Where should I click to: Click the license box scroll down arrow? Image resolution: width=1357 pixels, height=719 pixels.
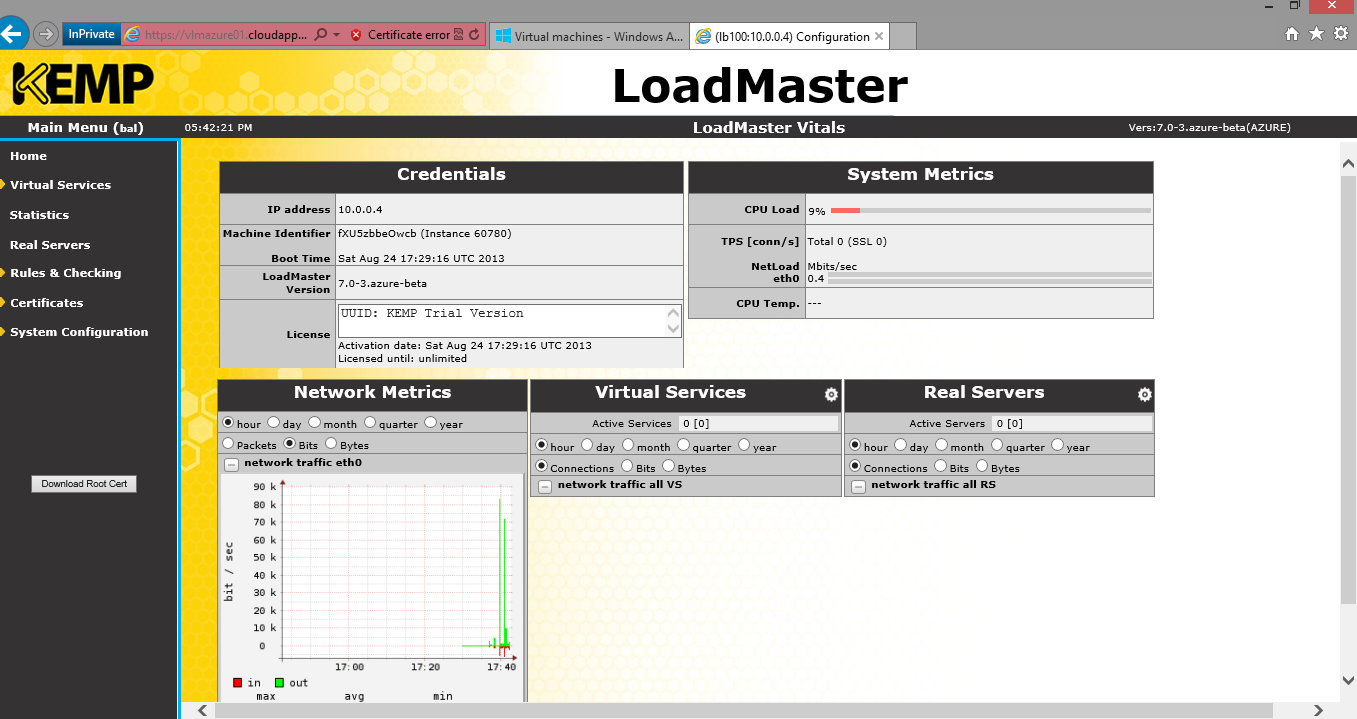[673, 328]
